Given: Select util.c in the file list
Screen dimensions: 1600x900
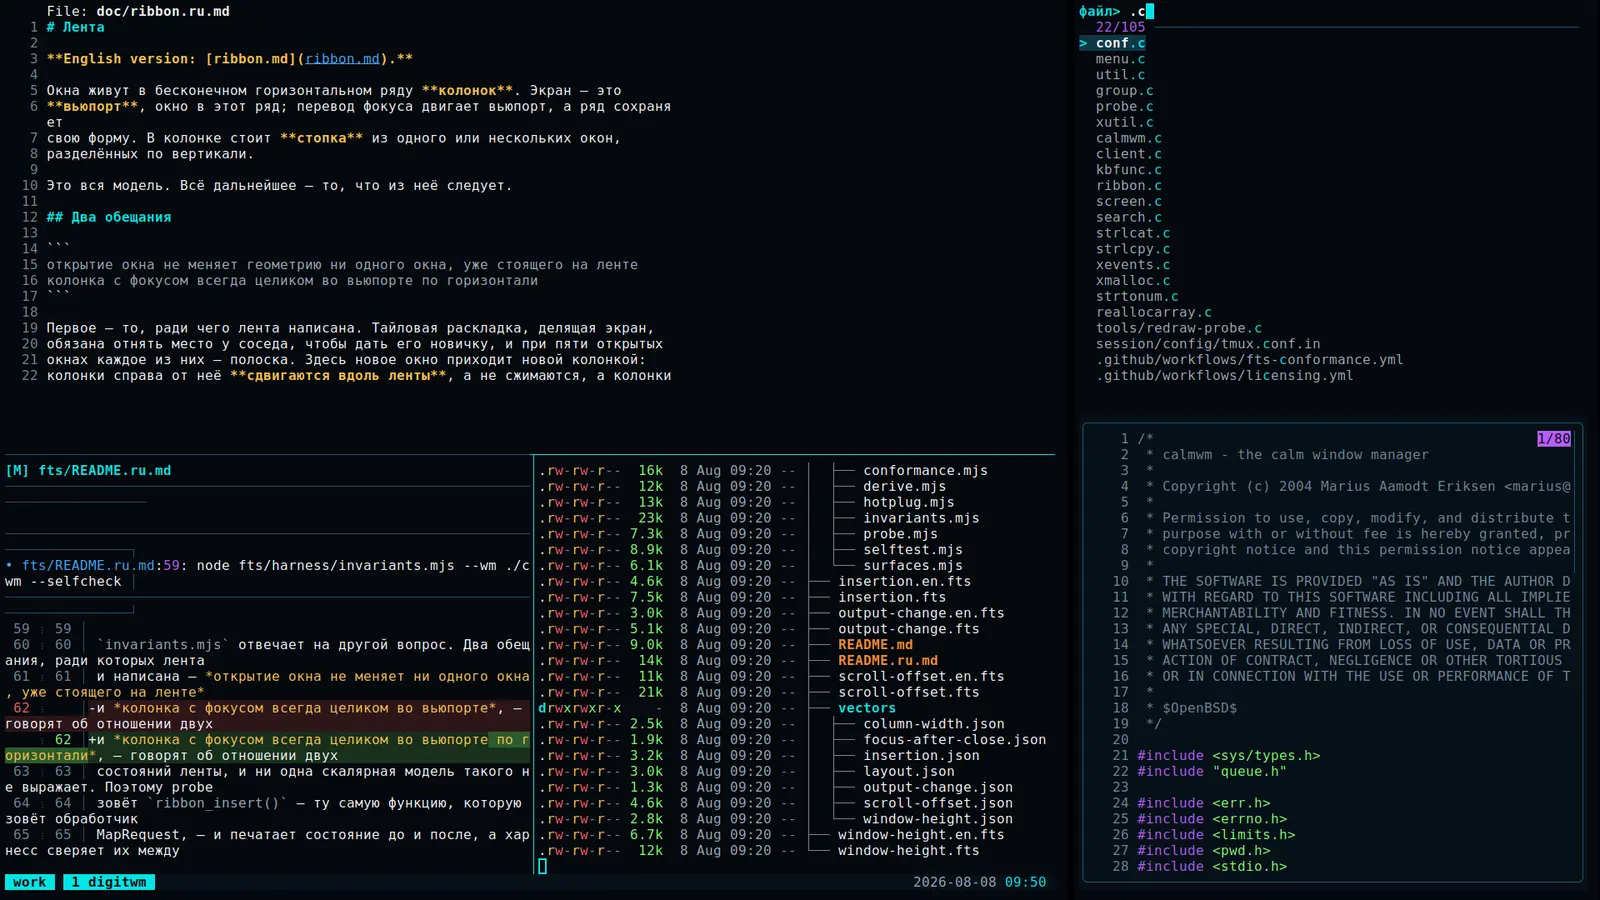Looking at the screenshot, I should pyautogui.click(x=1120, y=75).
